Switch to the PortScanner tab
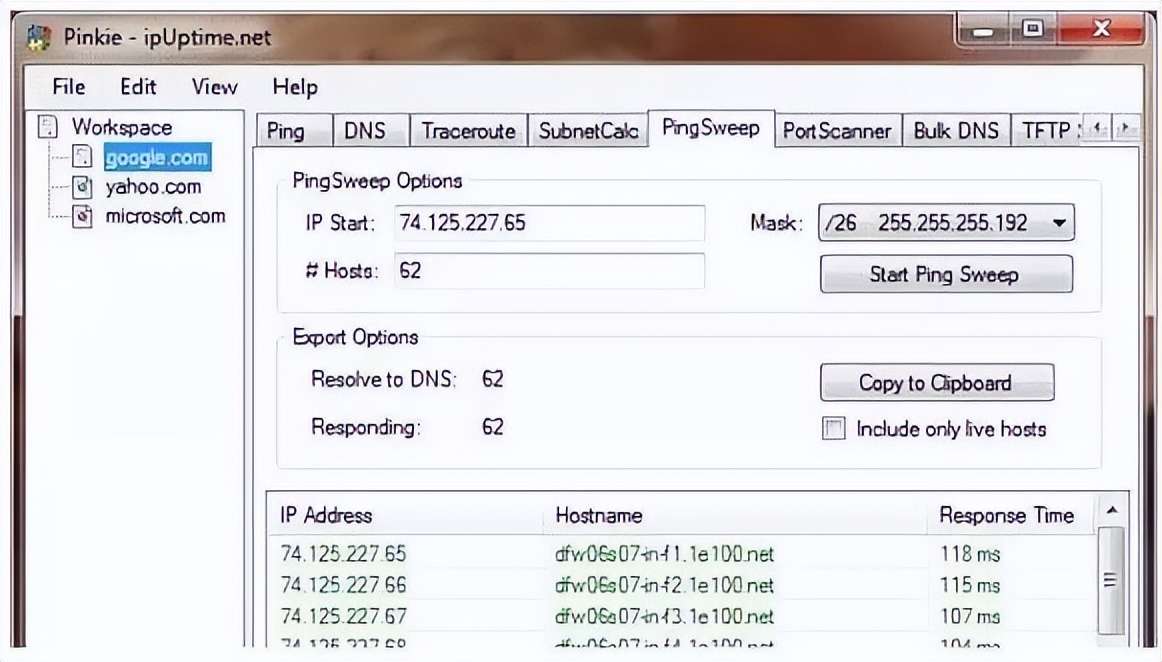1162x662 pixels. (x=837, y=131)
